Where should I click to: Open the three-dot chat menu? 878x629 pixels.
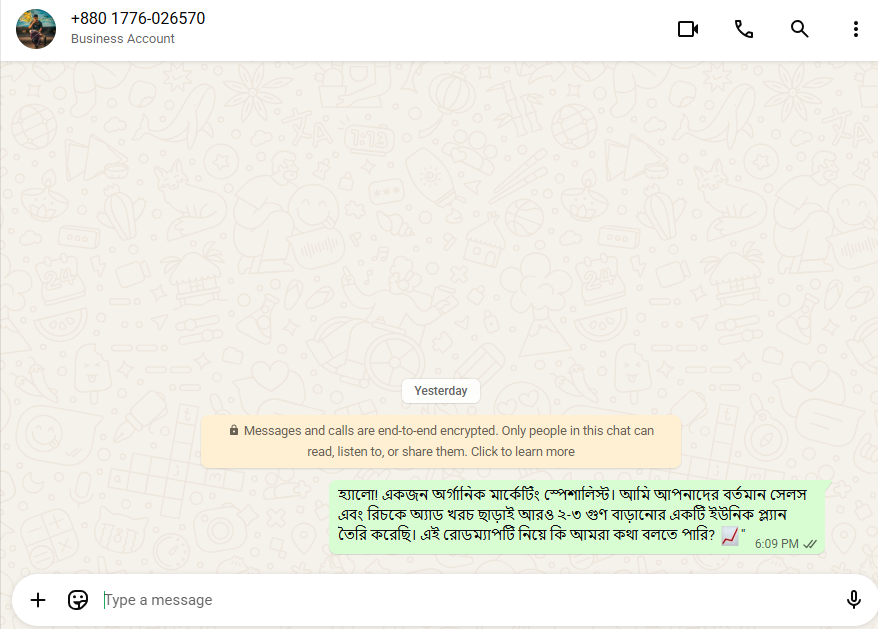tap(856, 29)
